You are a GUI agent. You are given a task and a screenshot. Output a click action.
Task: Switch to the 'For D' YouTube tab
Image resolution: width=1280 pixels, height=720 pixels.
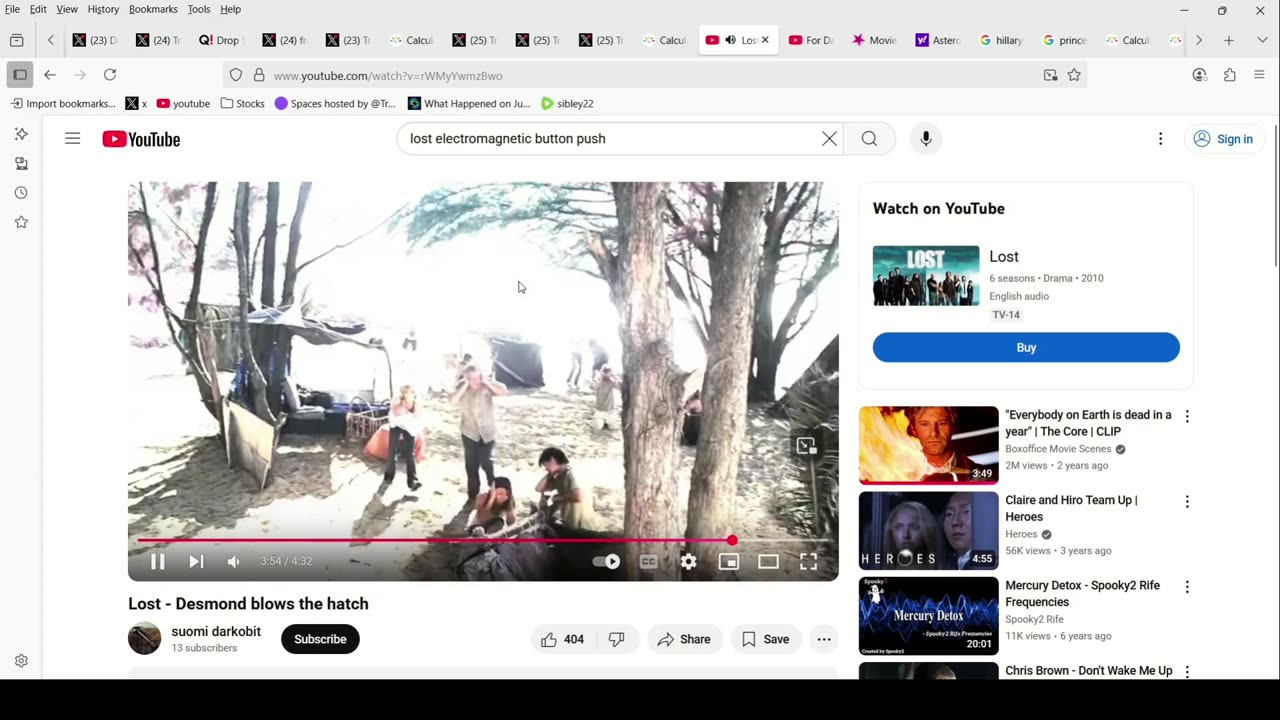point(810,40)
